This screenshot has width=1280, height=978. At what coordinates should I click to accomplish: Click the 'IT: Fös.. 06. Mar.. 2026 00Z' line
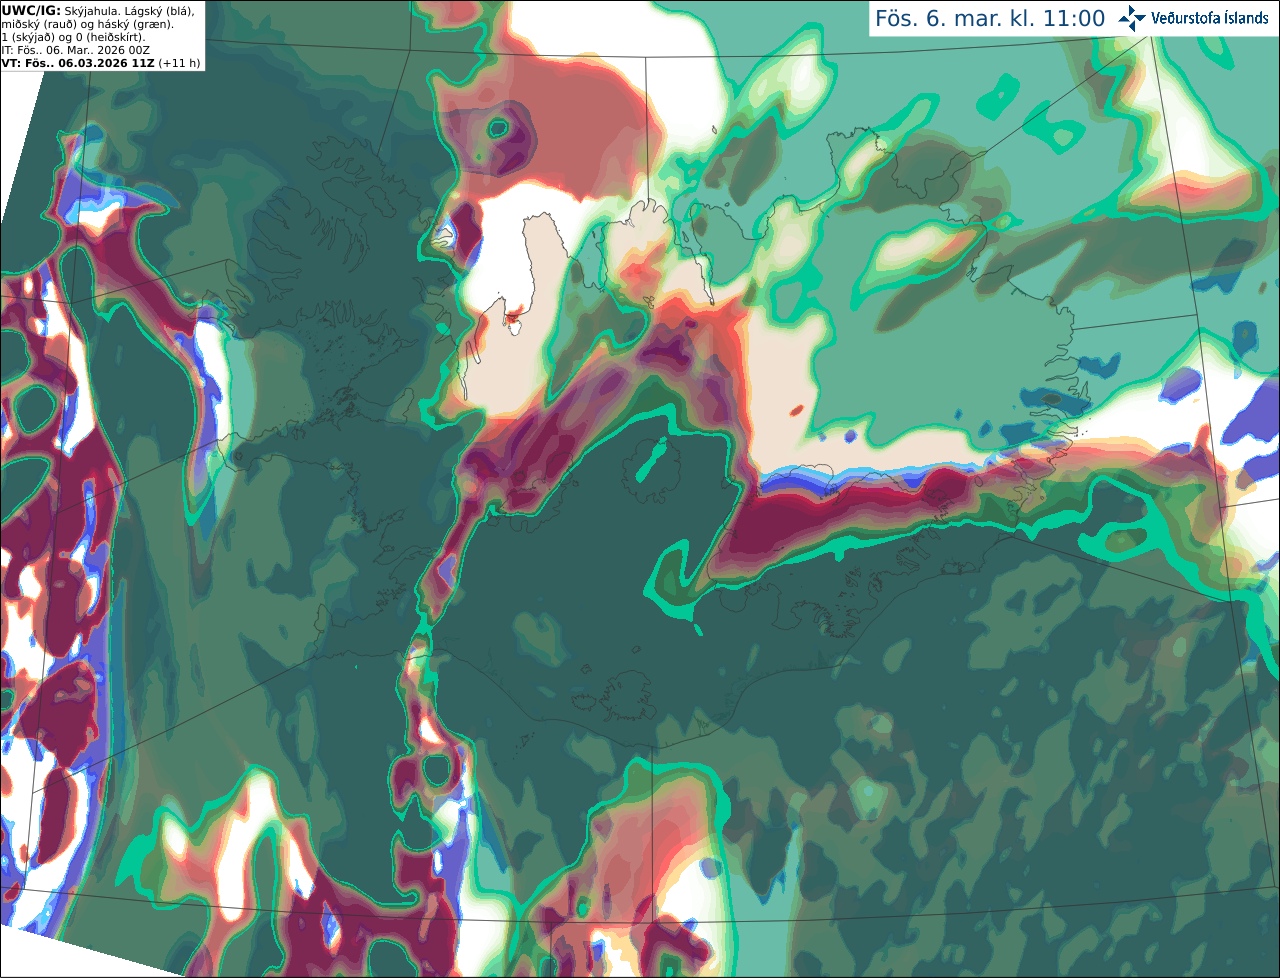click(76, 50)
